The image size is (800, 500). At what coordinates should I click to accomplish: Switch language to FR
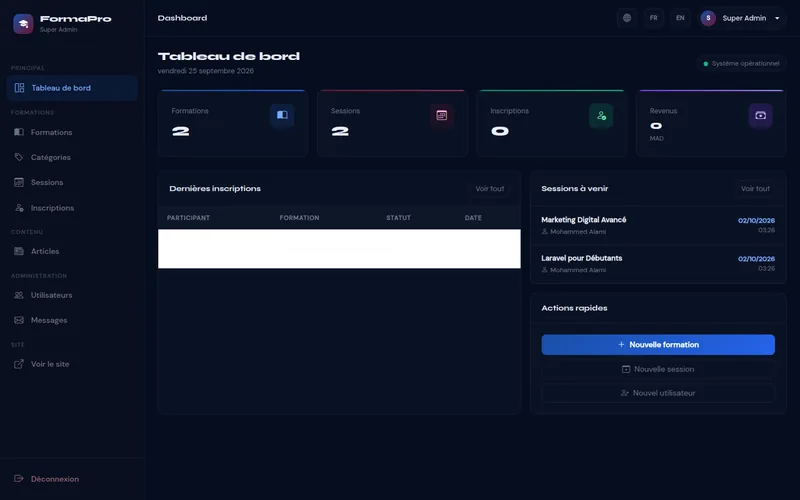(654, 18)
